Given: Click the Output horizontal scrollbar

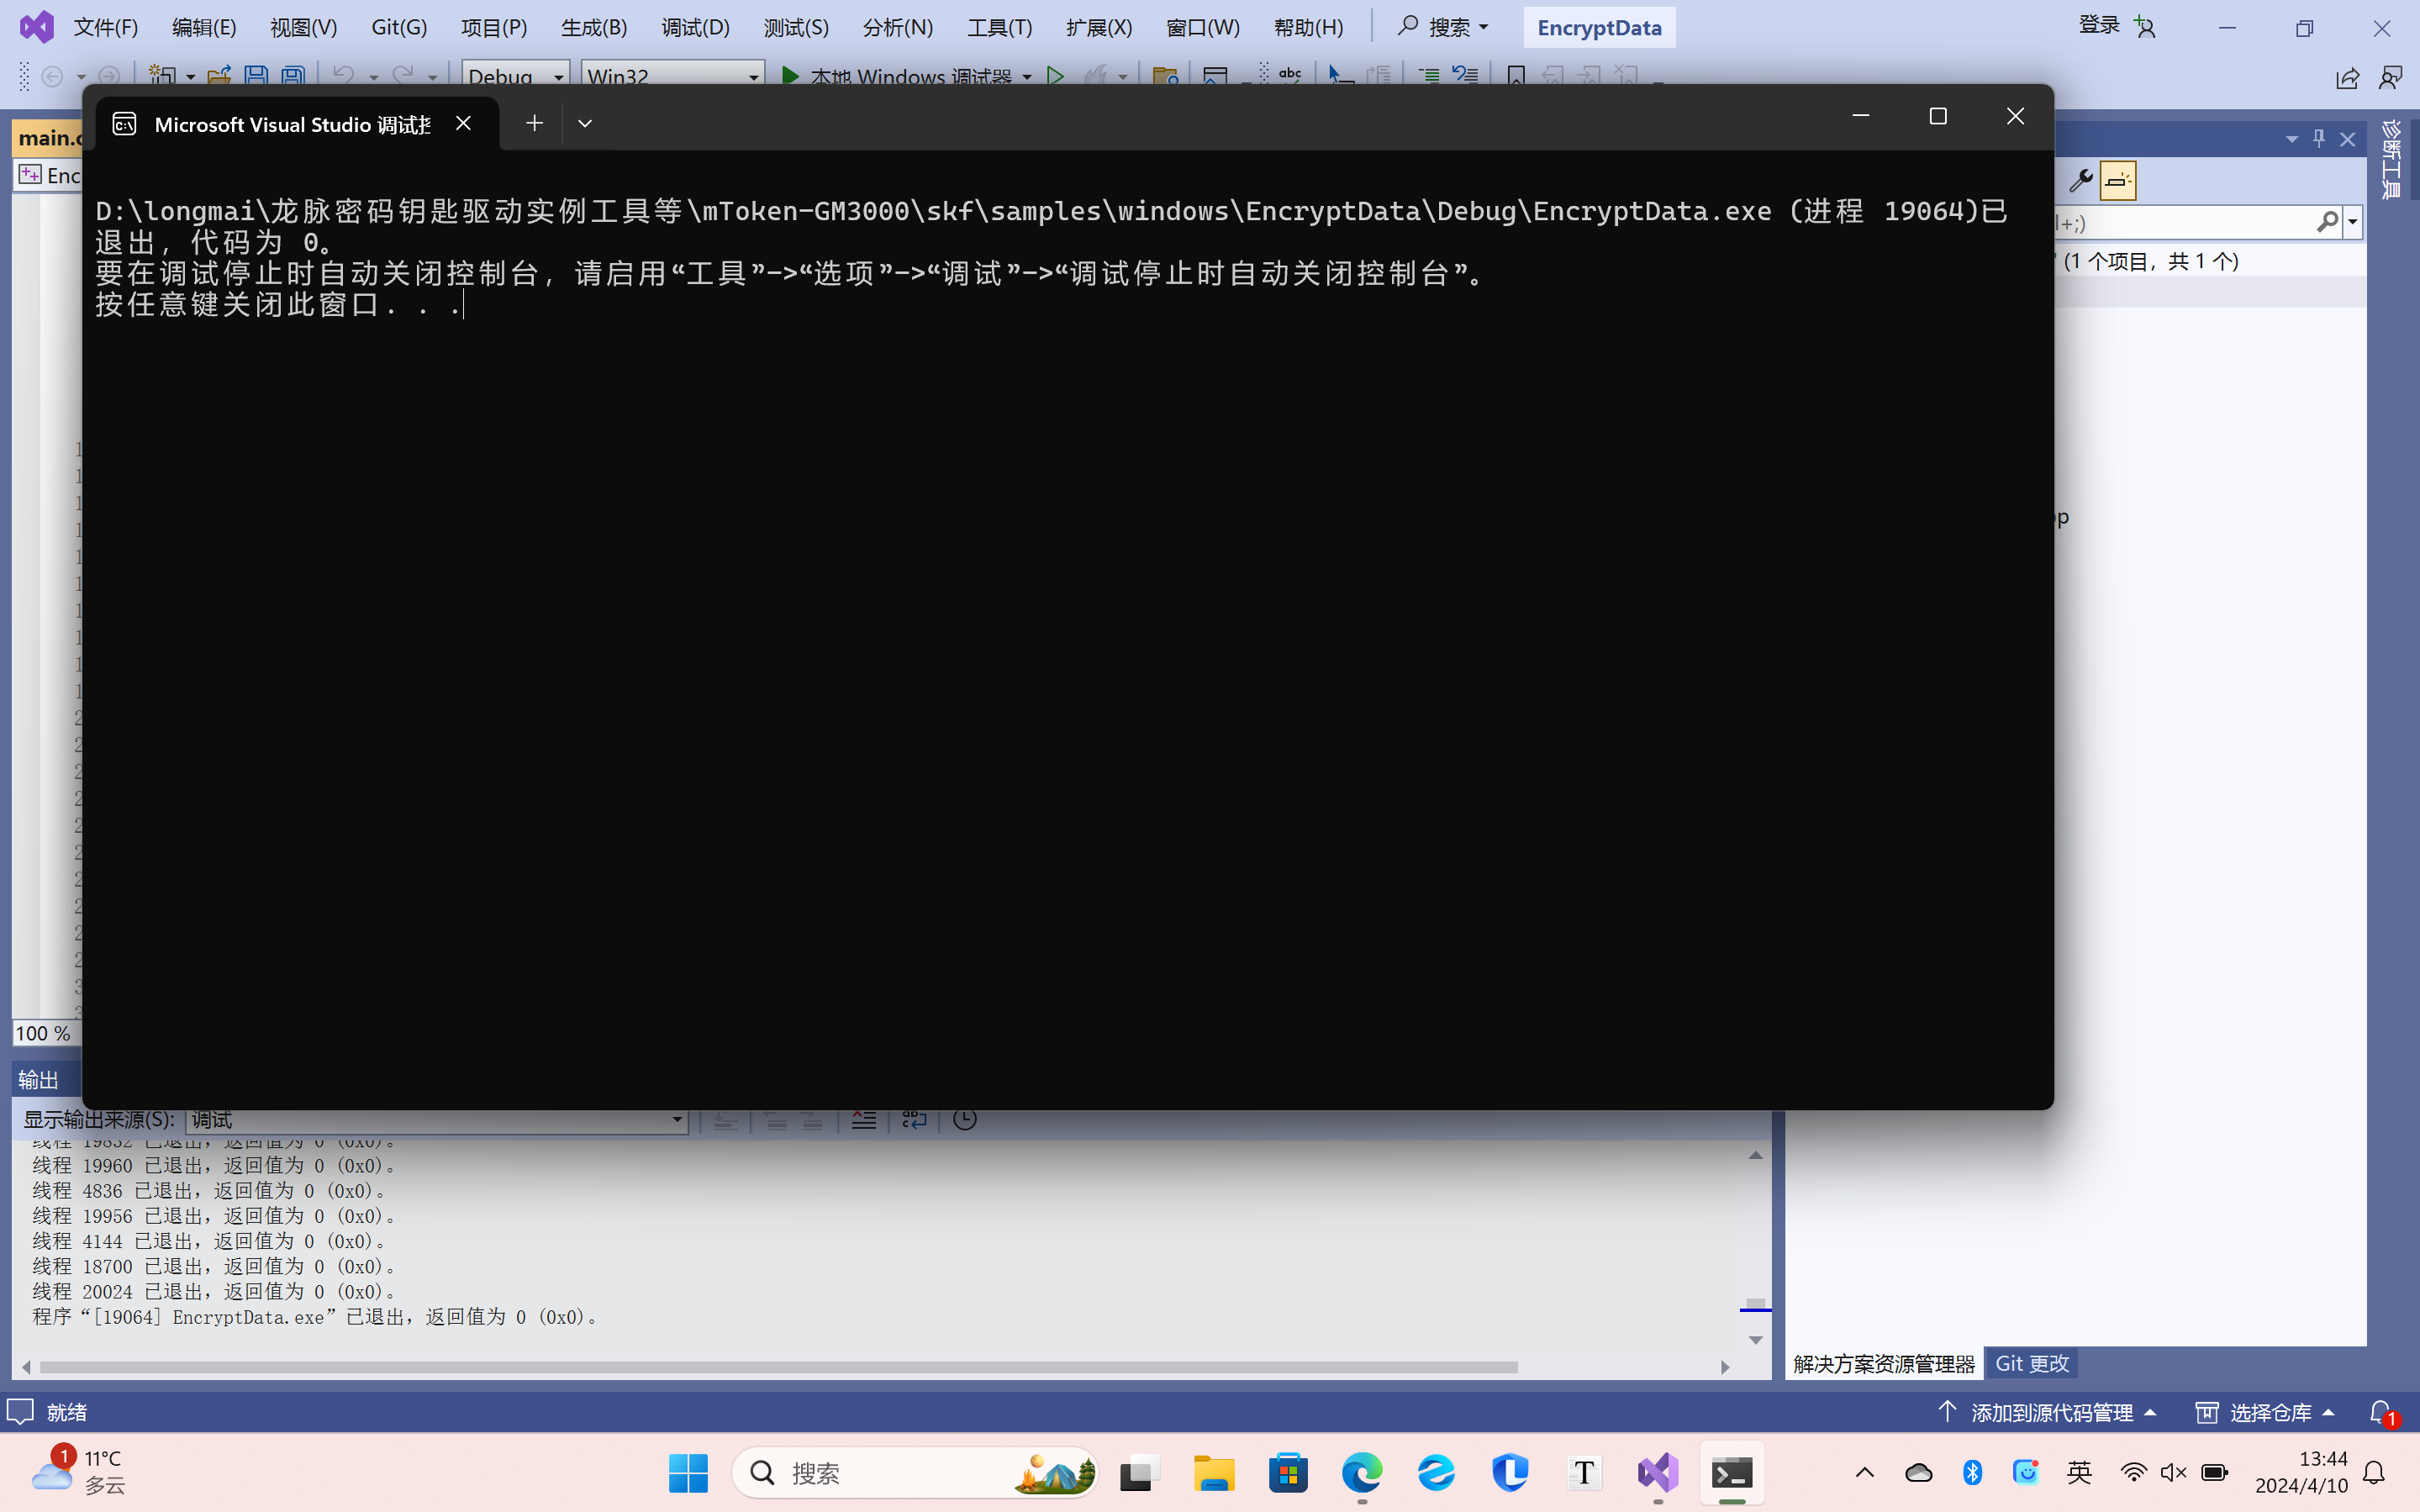Looking at the screenshot, I should [778, 1367].
